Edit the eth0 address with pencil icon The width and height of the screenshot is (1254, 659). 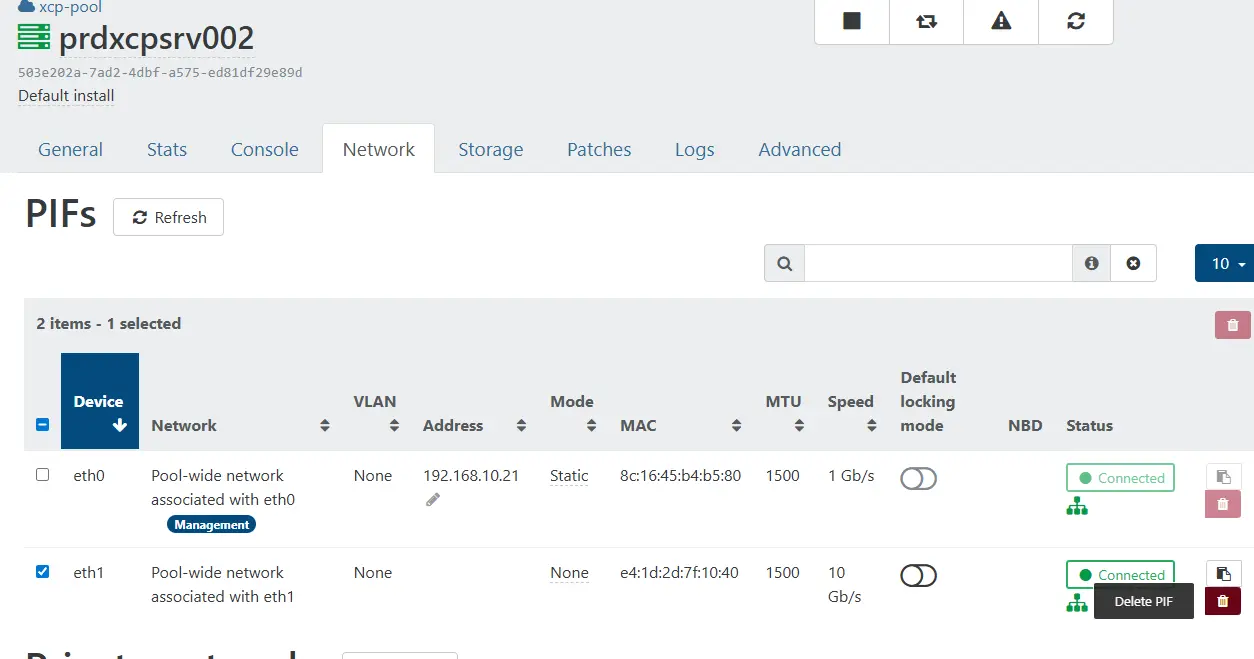click(432, 499)
